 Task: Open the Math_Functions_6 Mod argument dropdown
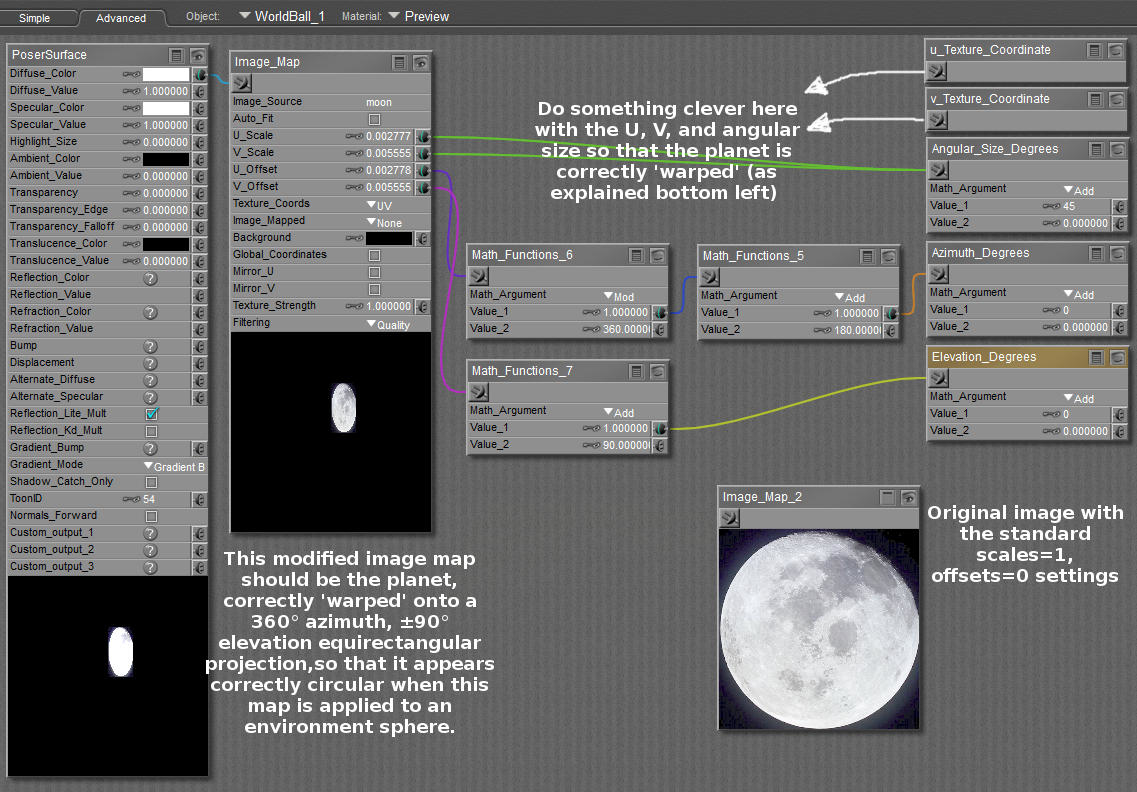pos(619,296)
